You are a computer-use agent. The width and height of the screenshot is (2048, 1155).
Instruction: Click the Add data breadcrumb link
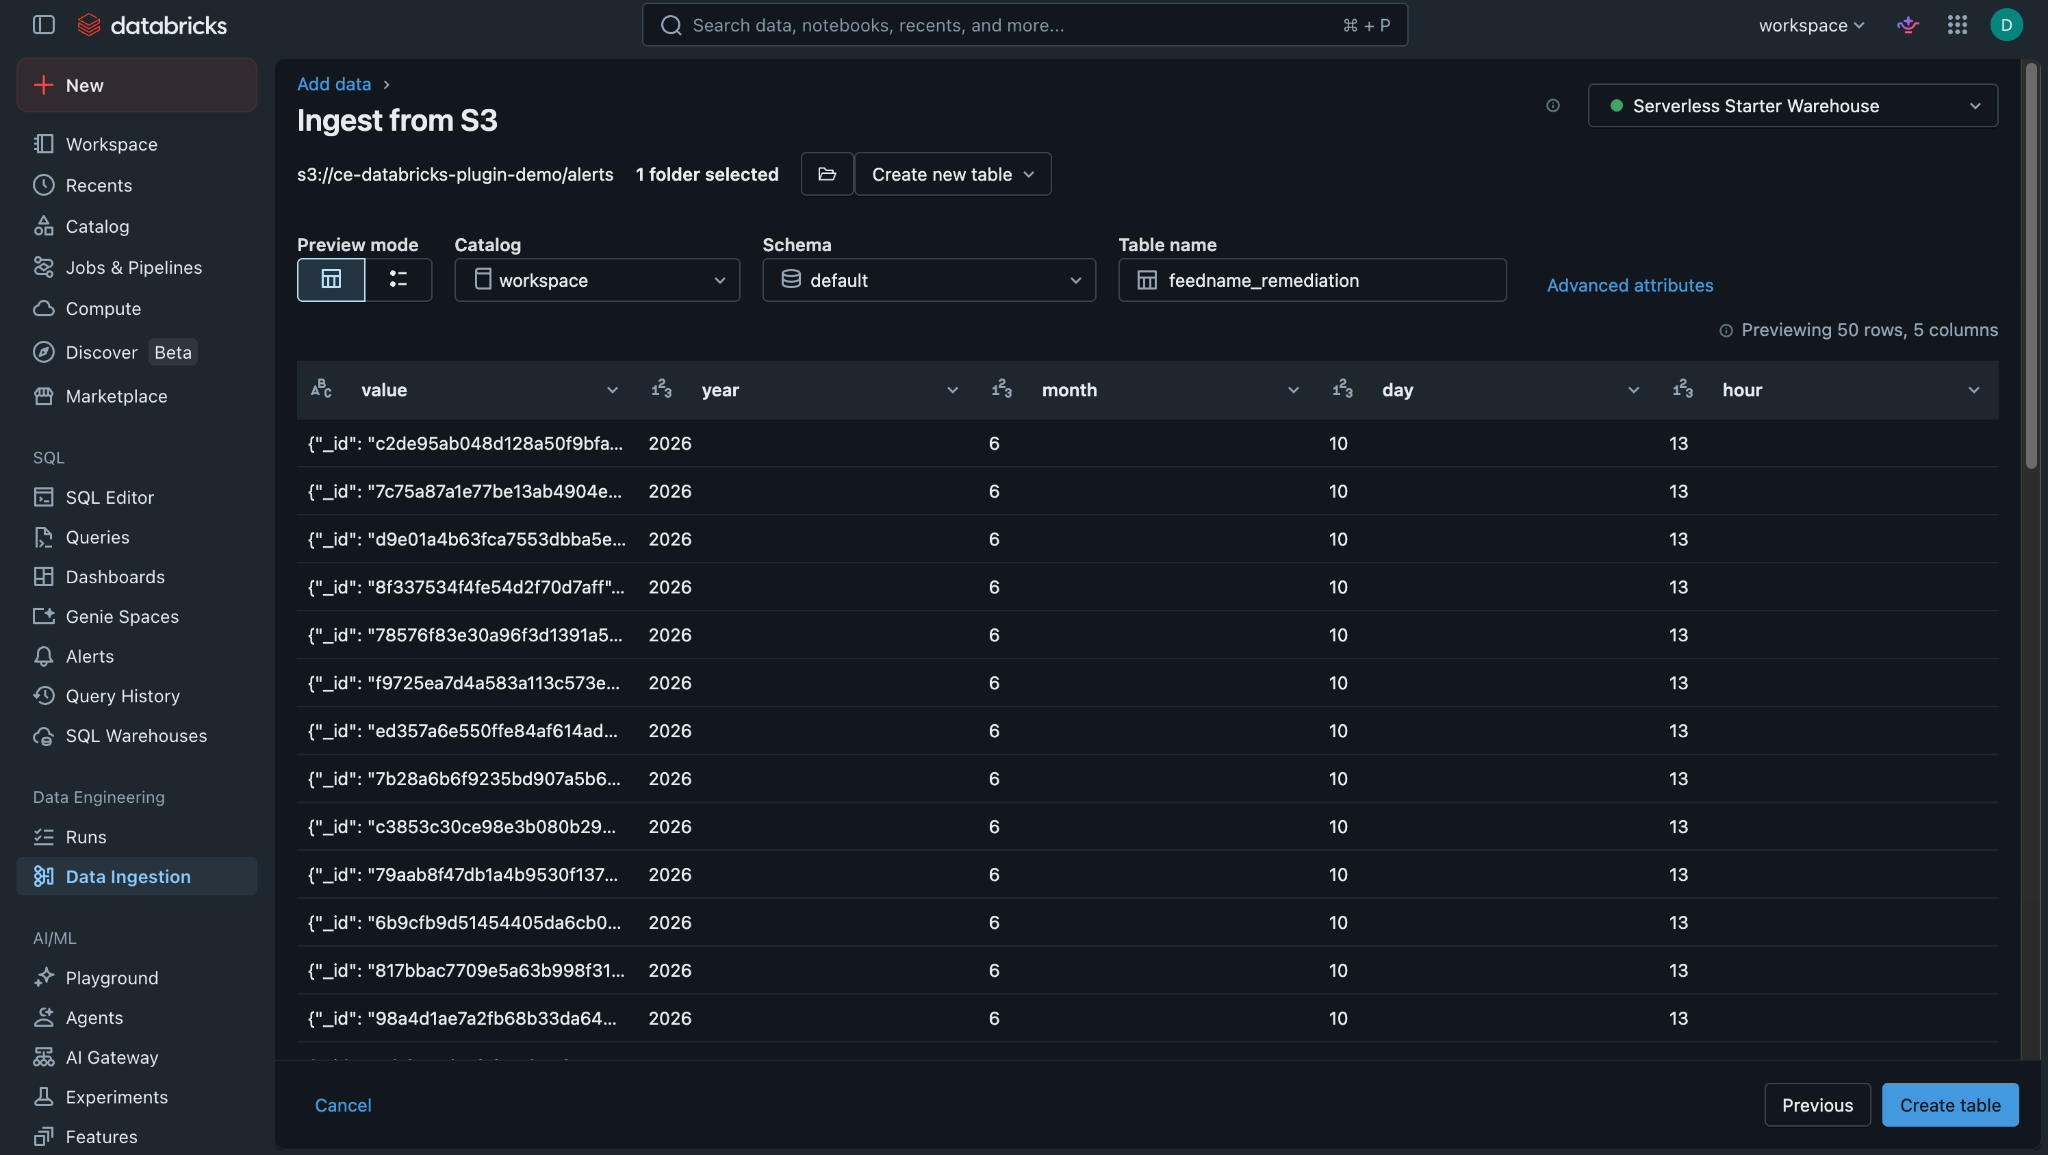coord(334,84)
